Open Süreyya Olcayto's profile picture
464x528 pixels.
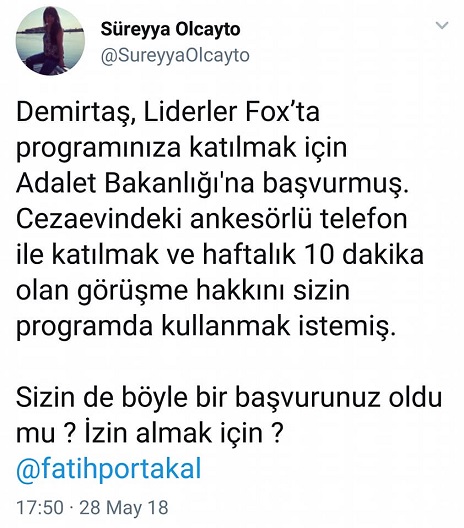coord(51,41)
